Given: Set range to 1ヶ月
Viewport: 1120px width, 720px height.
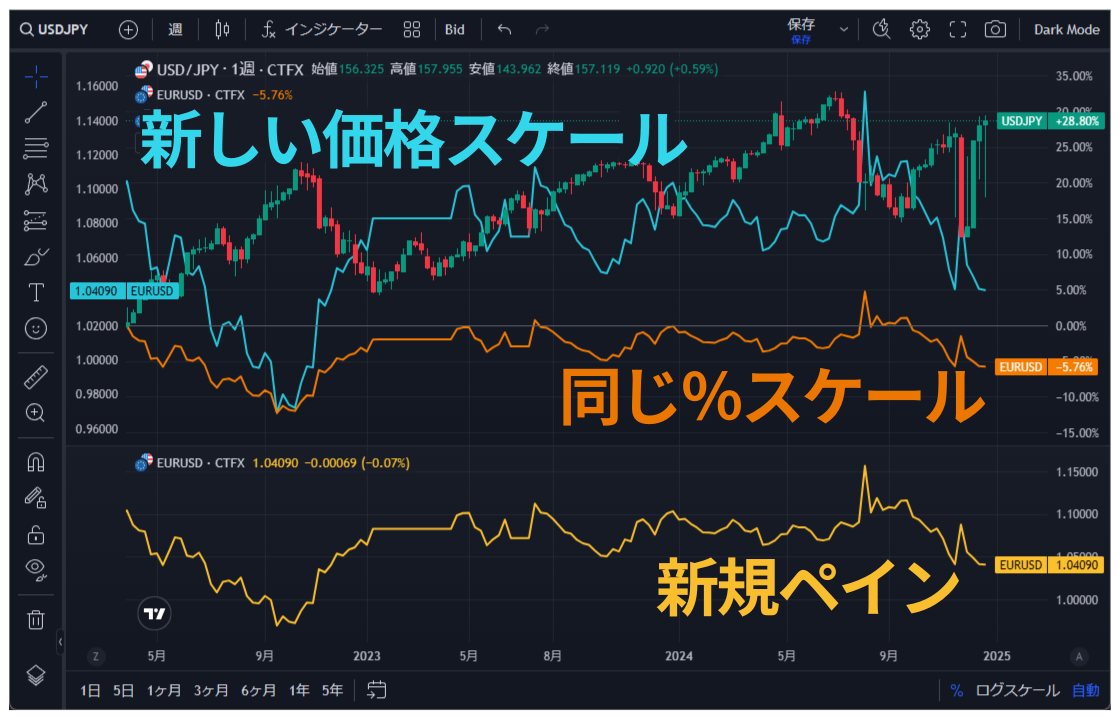Looking at the screenshot, I should pos(164,690).
